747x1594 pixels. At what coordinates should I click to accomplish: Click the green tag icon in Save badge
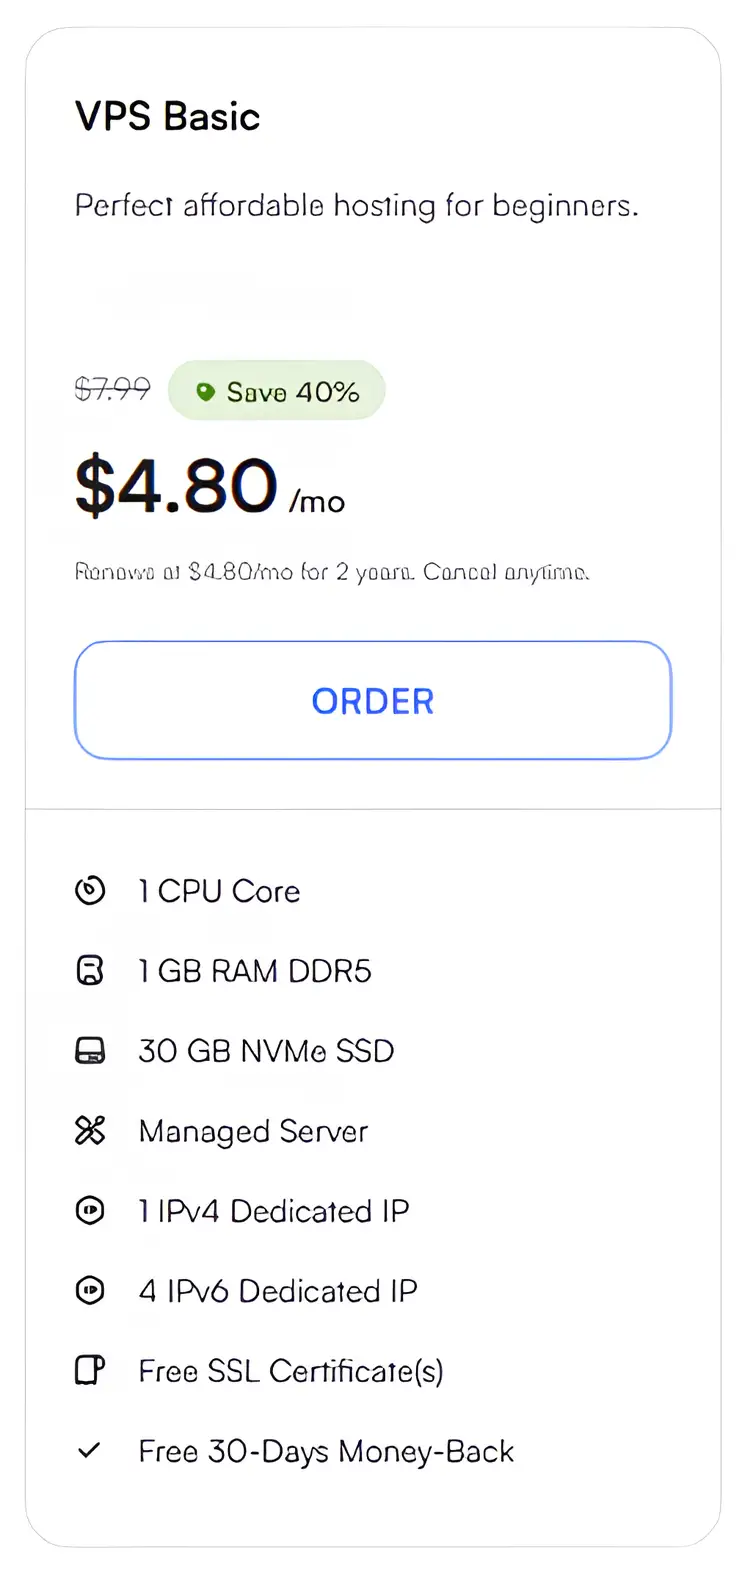[205, 391]
